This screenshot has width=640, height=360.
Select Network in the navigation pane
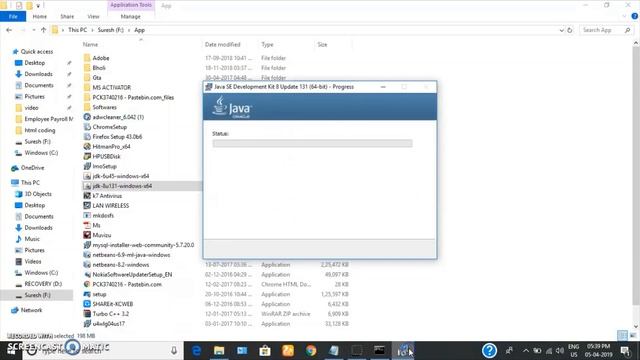coord(31,310)
